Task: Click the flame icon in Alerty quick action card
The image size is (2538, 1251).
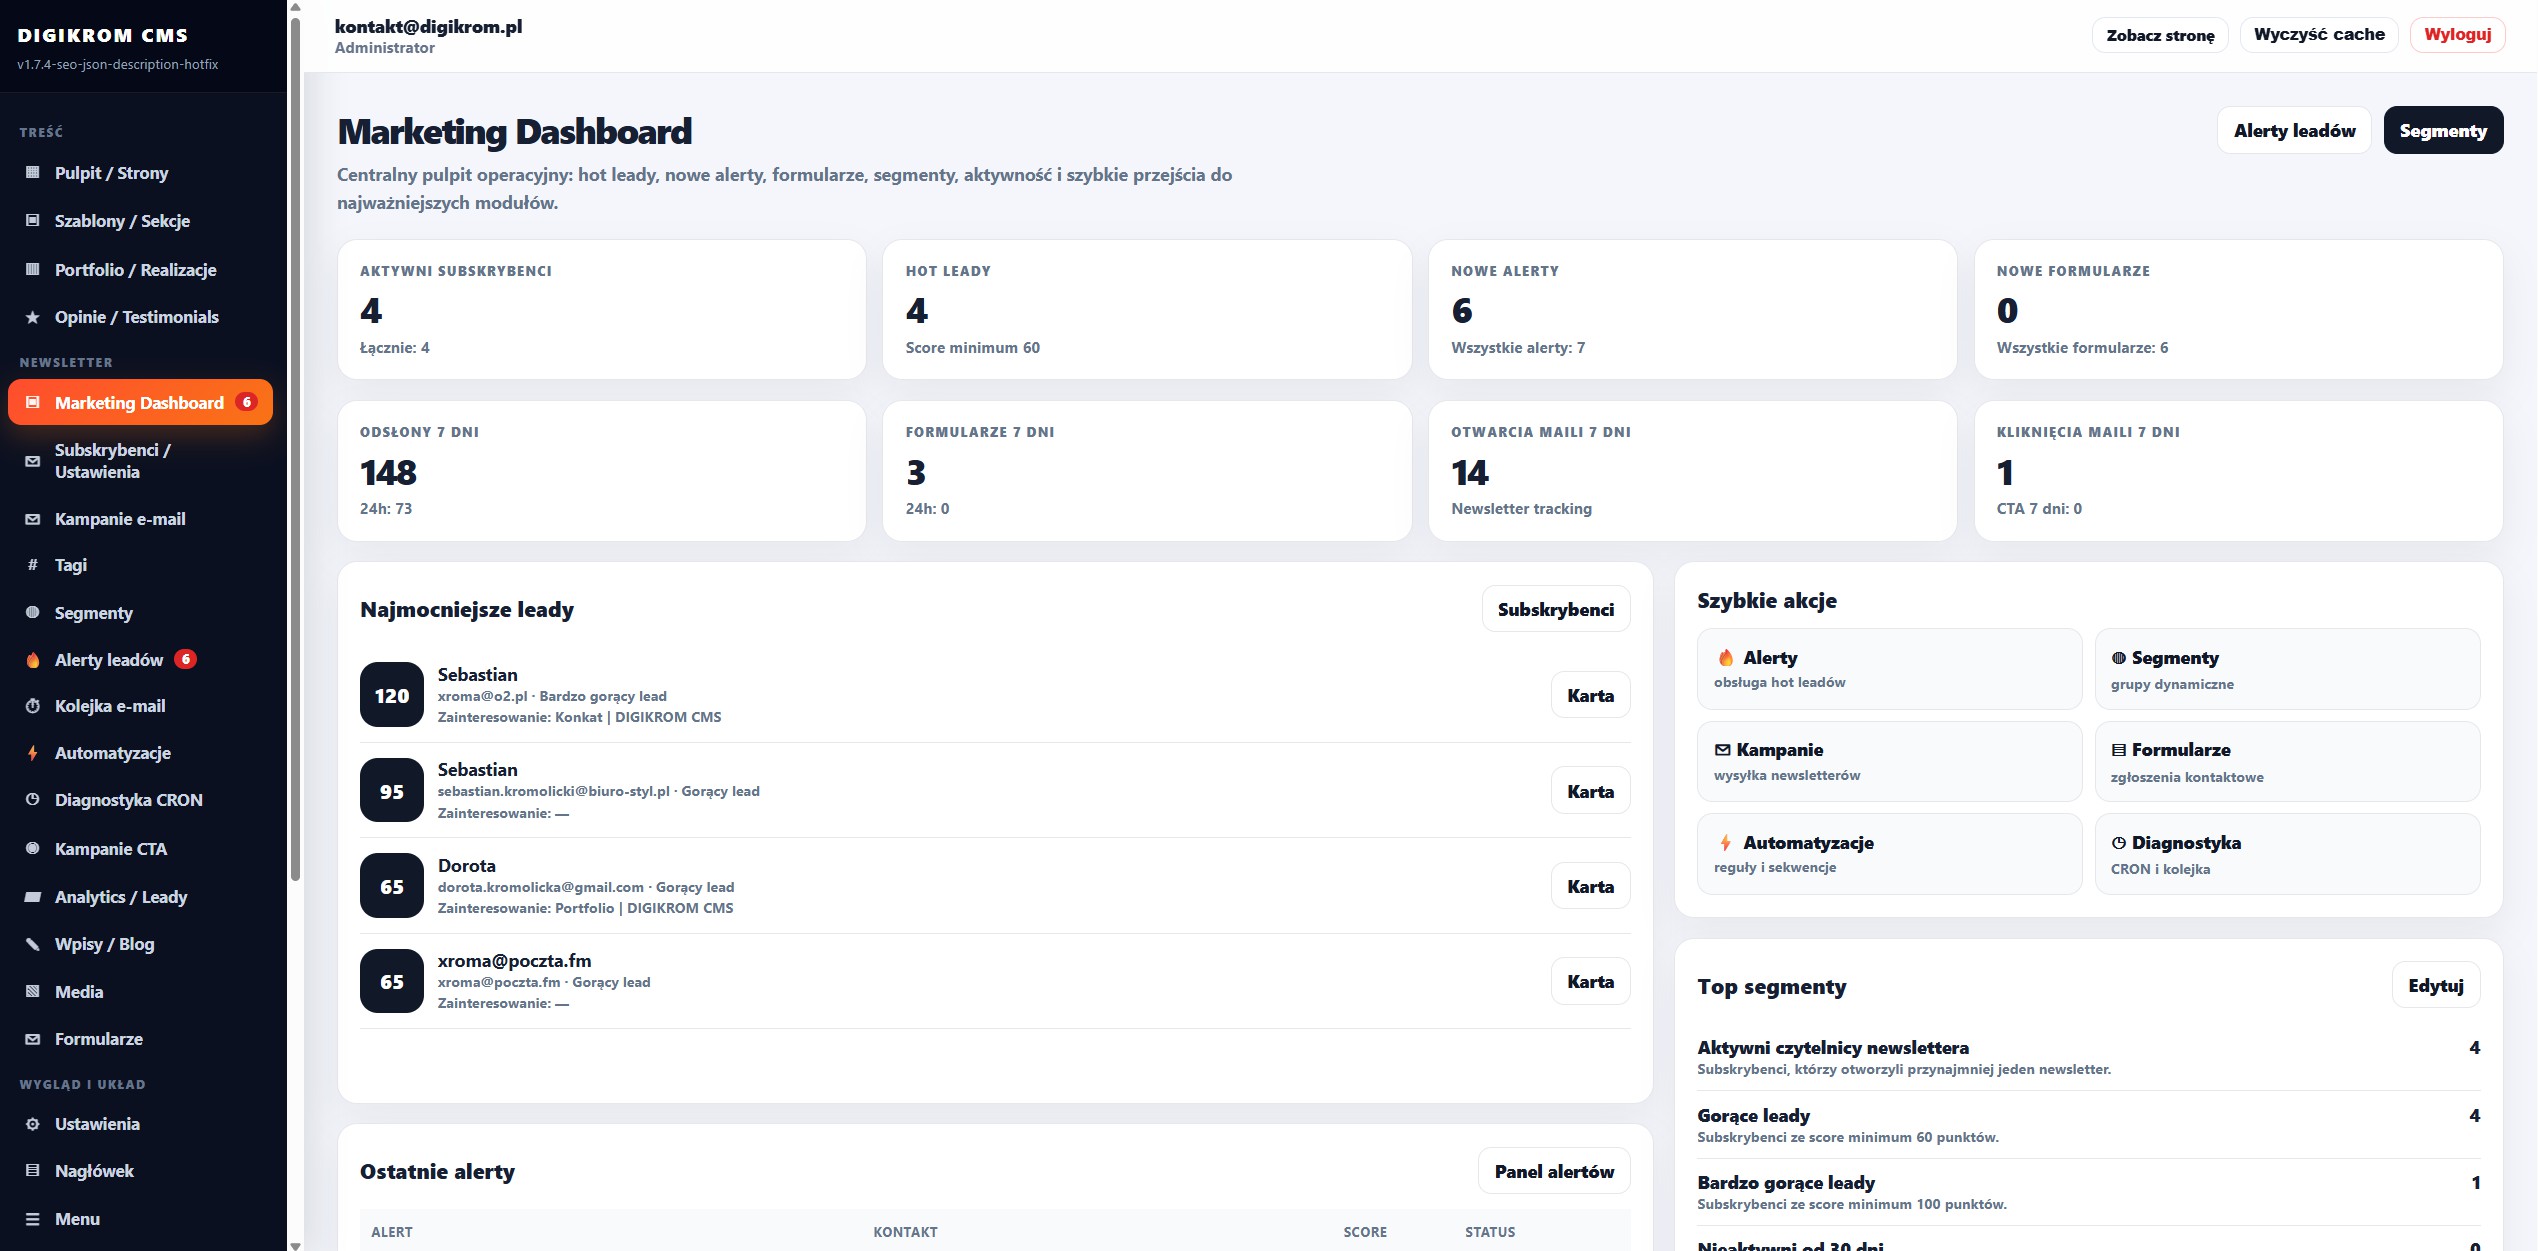Action: pos(1726,658)
